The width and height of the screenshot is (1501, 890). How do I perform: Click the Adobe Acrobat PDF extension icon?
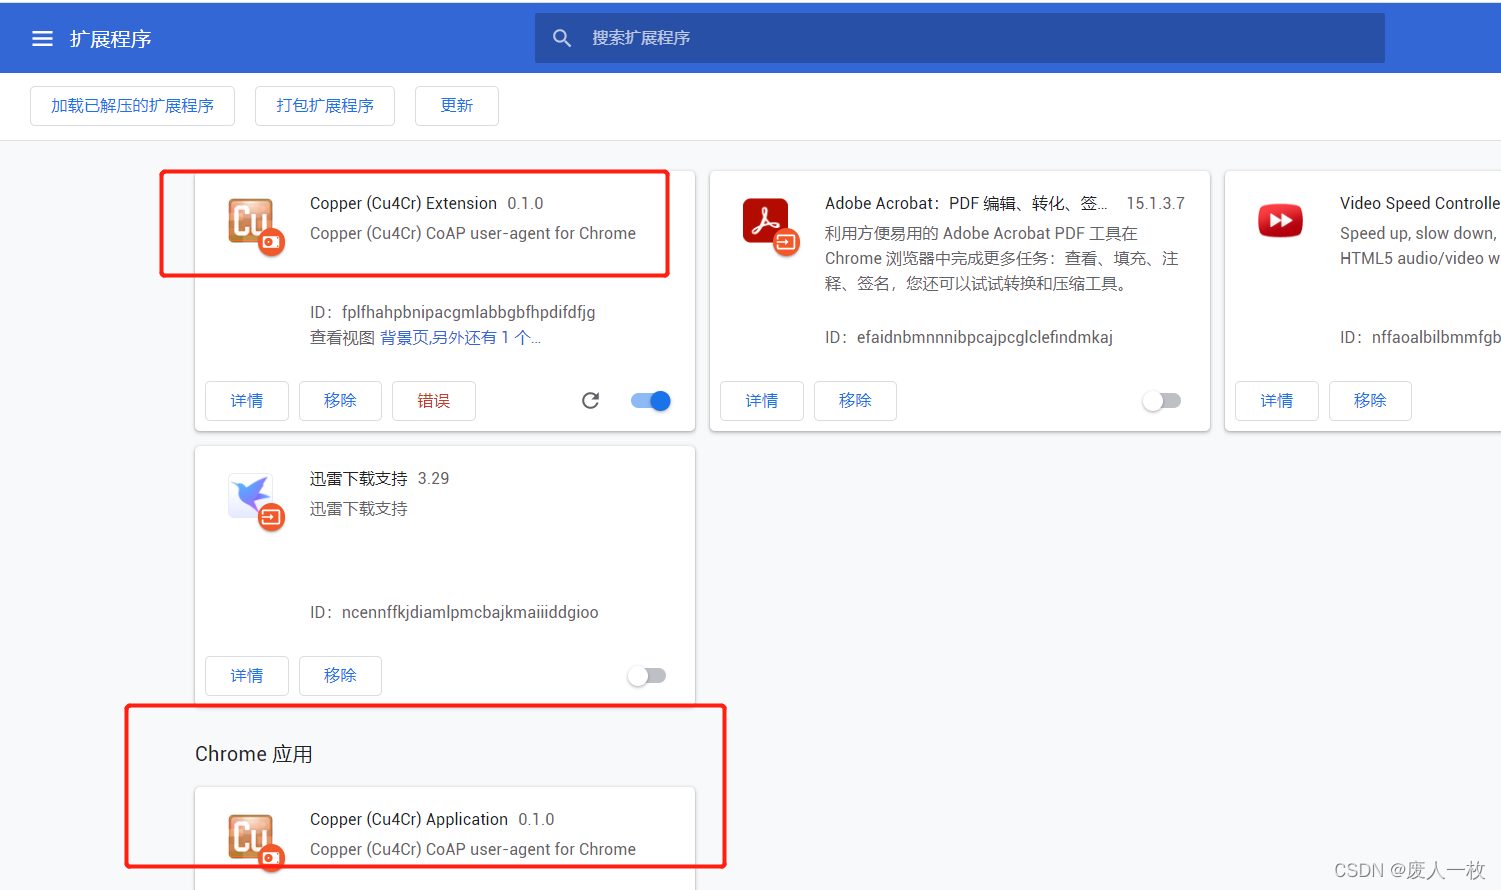click(x=765, y=218)
